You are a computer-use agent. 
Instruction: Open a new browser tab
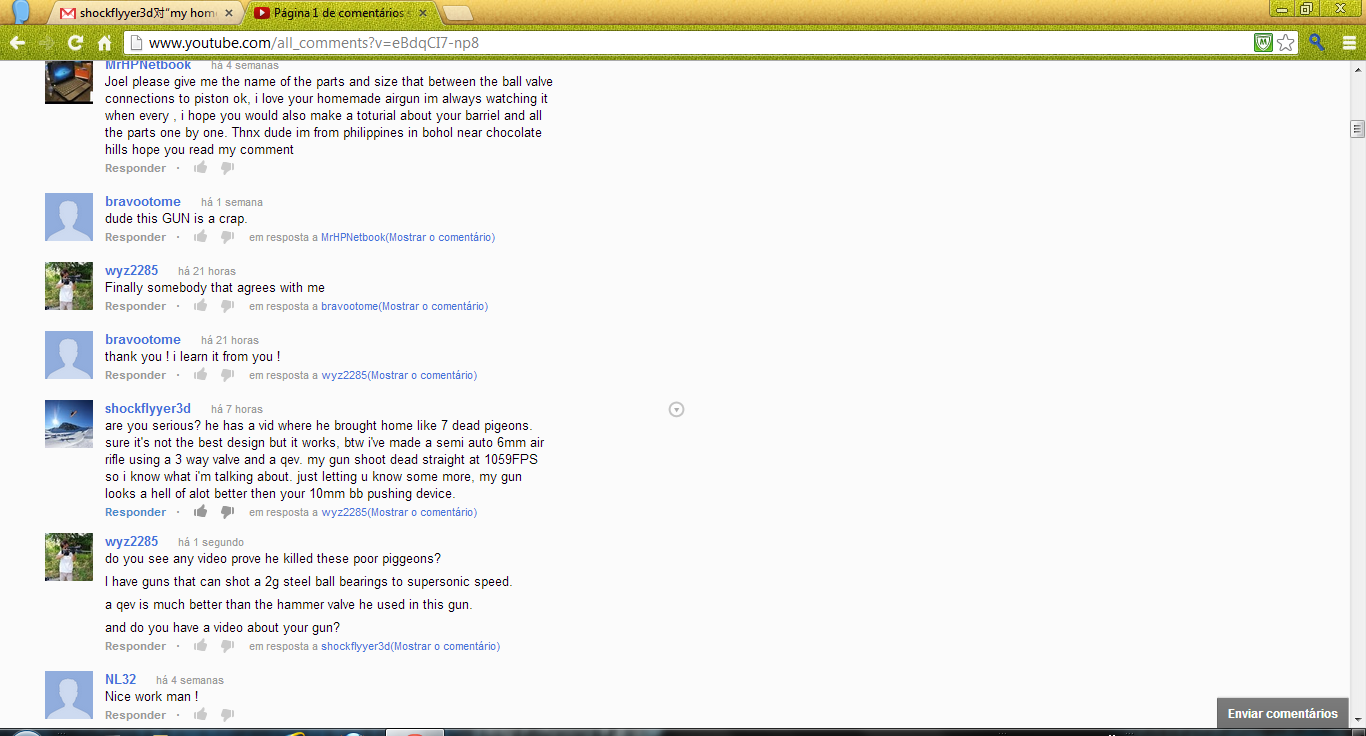coord(457,13)
